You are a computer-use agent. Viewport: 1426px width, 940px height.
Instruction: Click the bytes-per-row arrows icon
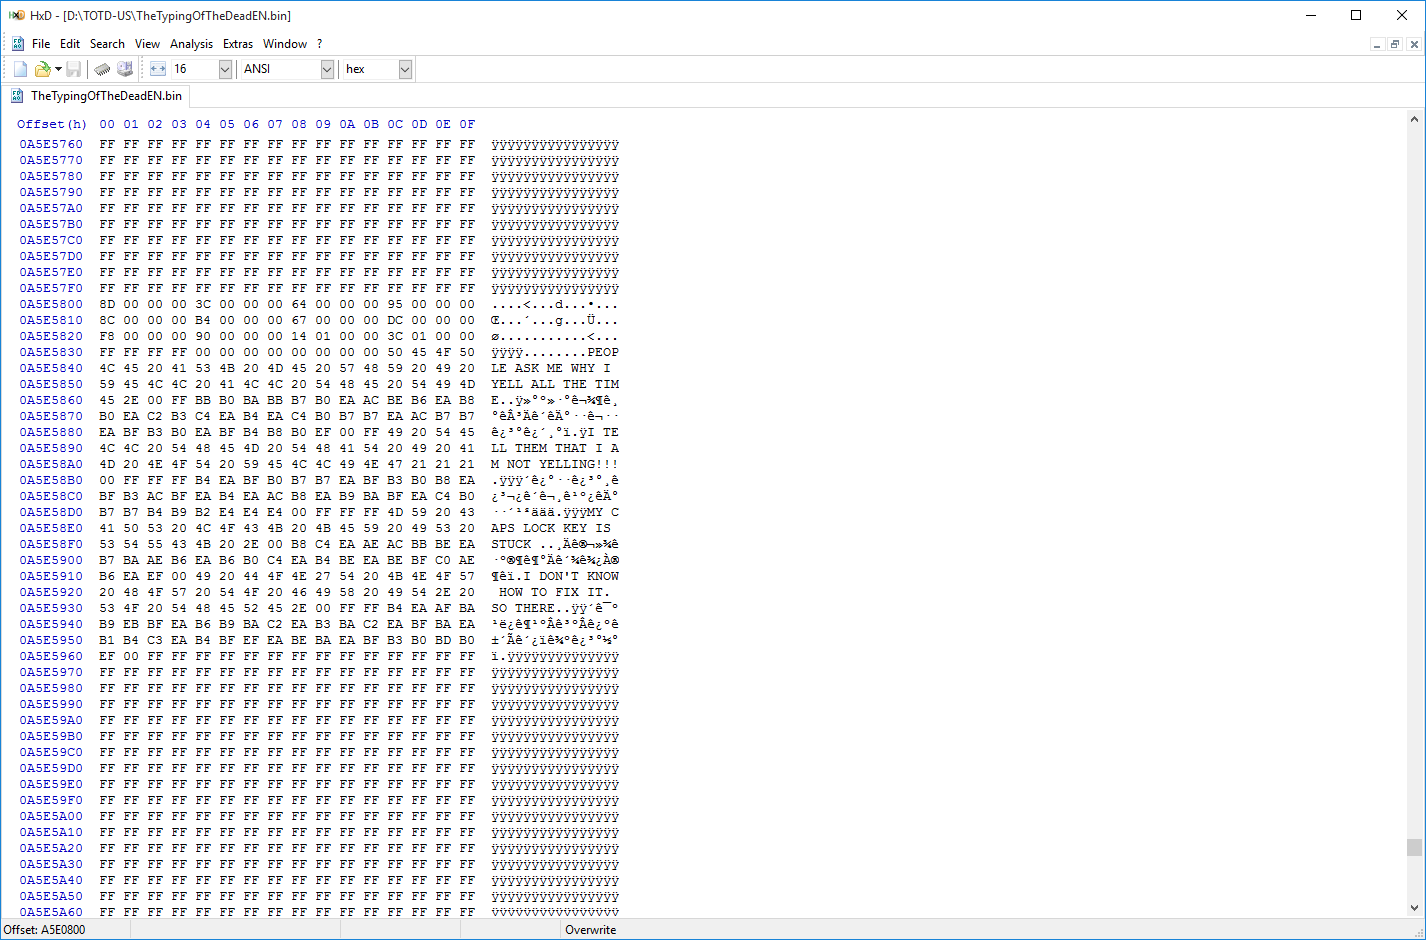(x=158, y=69)
